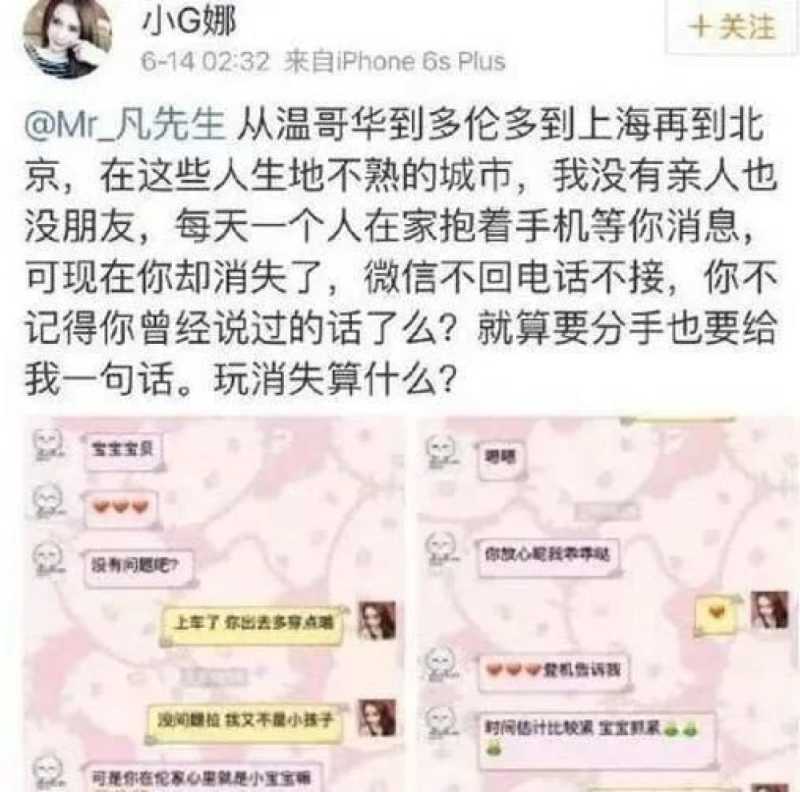Screen dimensions: 800x792
Task: Click the 6-14 02:32 post timestamp
Action: 205,62
